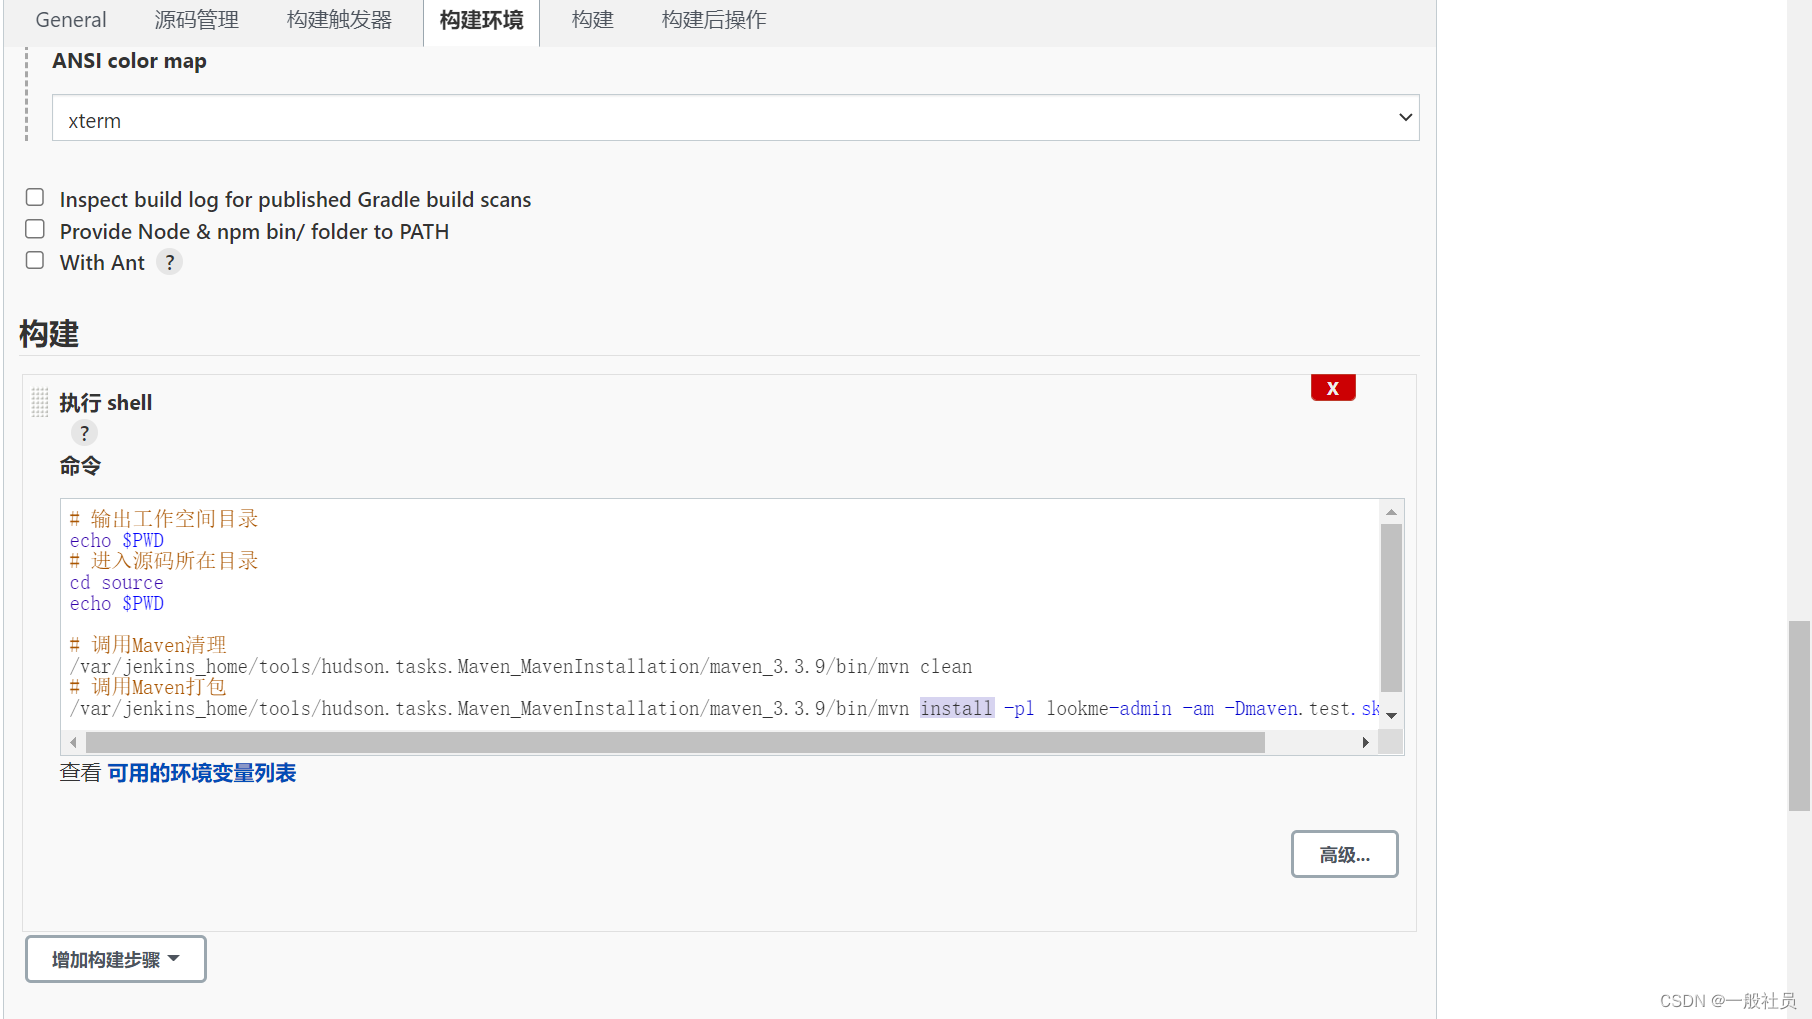The height and width of the screenshot is (1019, 1812).
Task: Click the '# 进入源码所在目录' comment line
Action: (164, 560)
